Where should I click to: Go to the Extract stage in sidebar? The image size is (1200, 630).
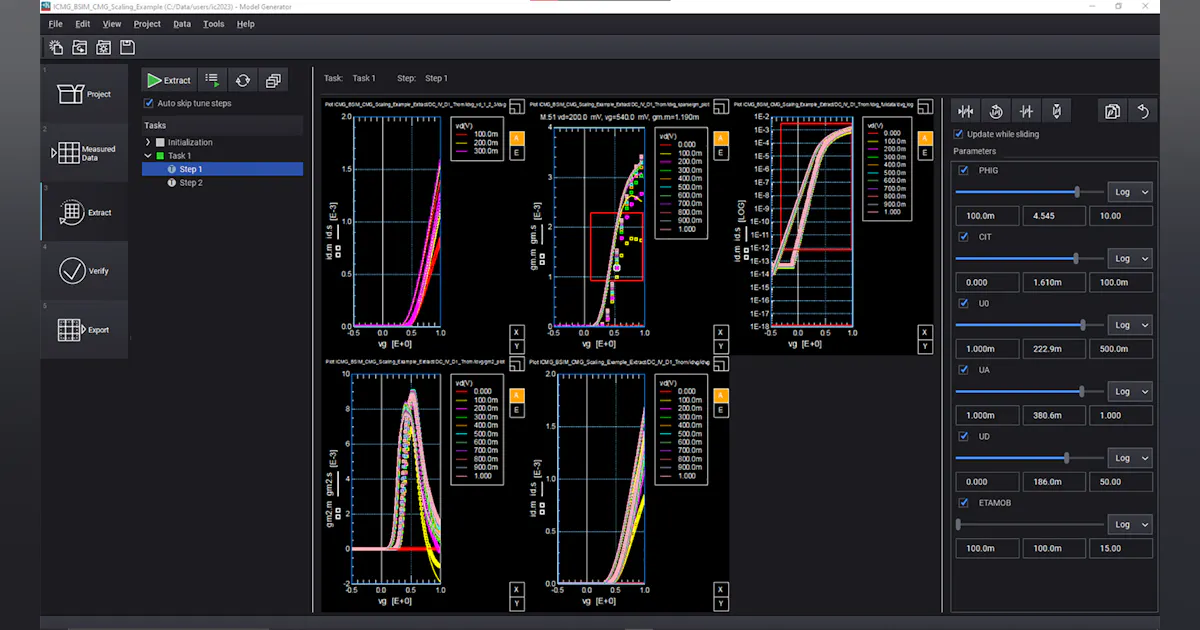84,212
